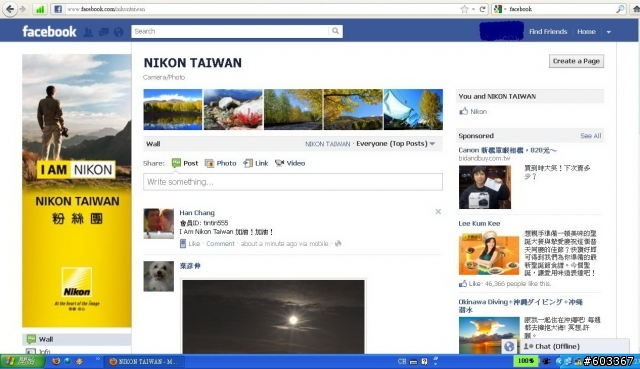The width and height of the screenshot is (640, 369).
Task: Click the Video share option label
Action: (x=296, y=163)
